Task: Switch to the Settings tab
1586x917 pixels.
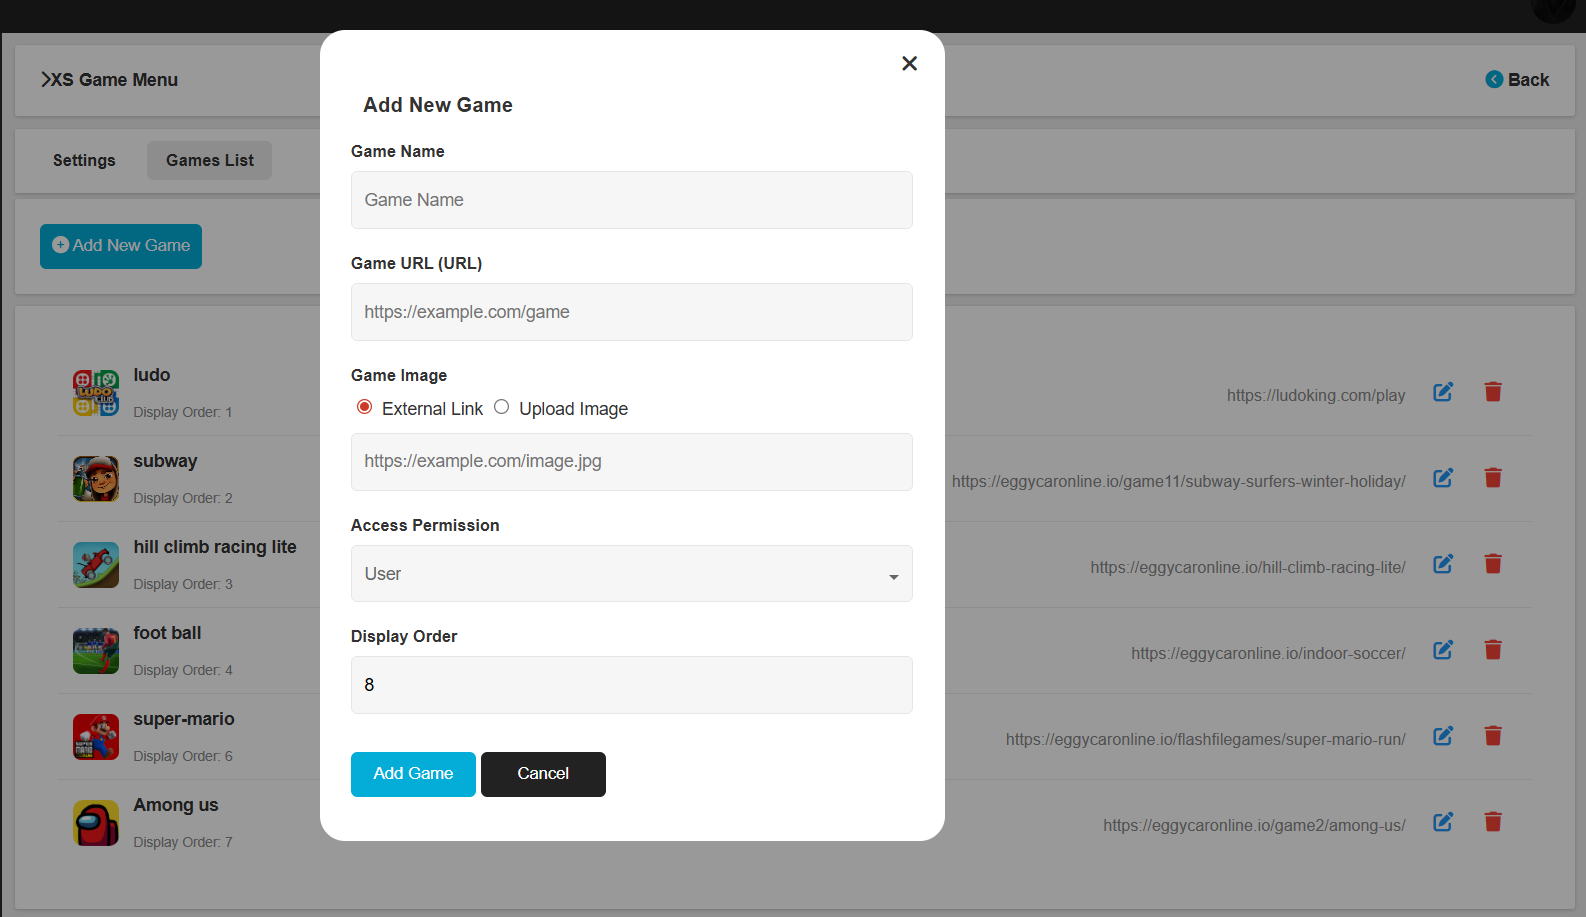Action: point(84,160)
